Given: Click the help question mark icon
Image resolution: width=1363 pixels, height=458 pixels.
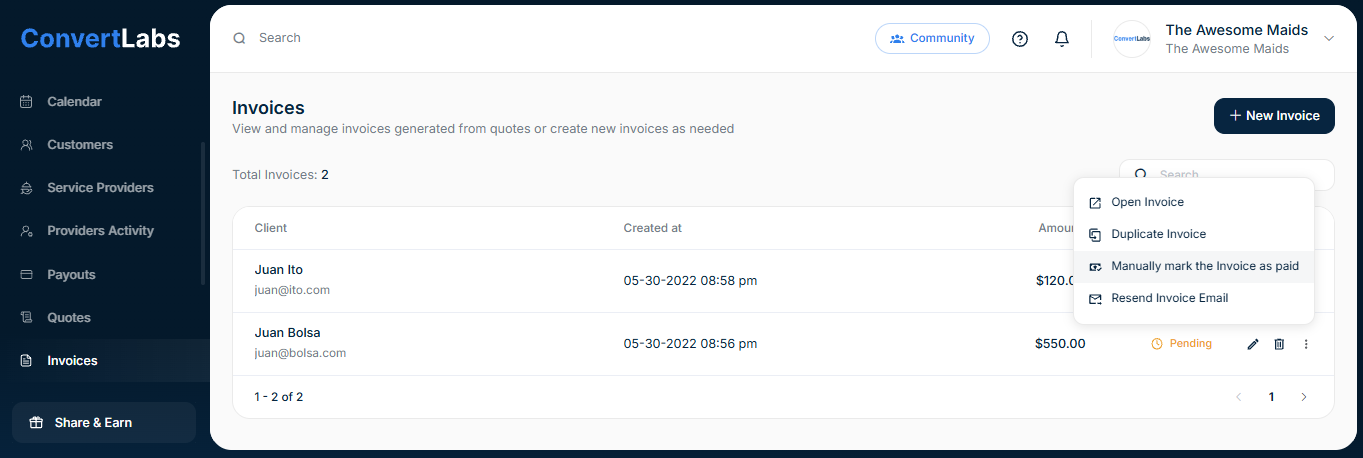Looking at the screenshot, I should click(x=1020, y=39).
